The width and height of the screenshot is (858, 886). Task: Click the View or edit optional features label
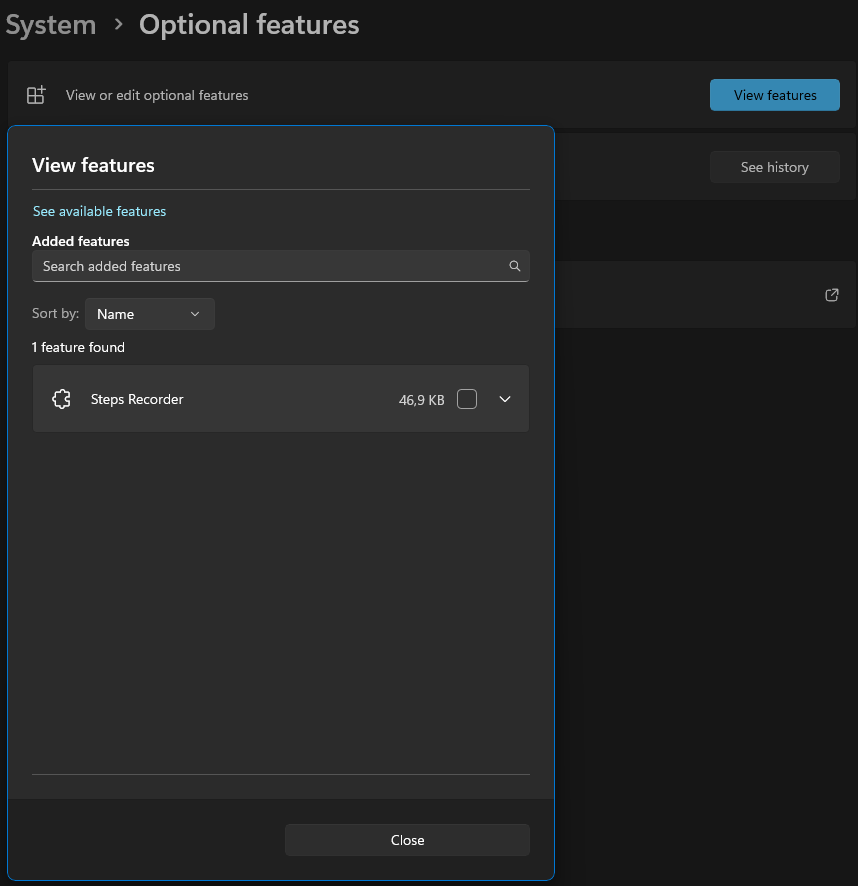157,95
